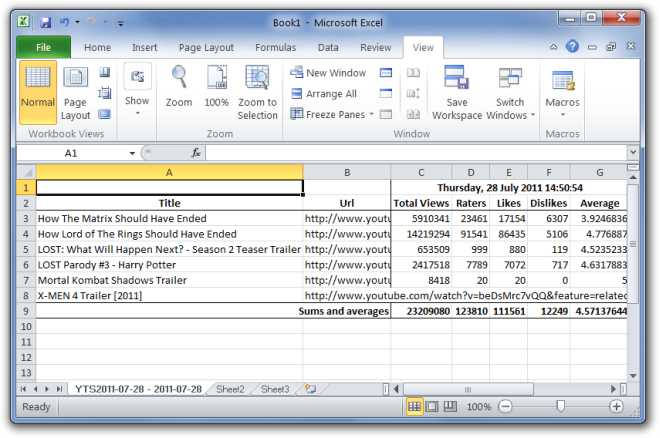This screenshot has height=438, width=660.
Task: Go to first sheet navigation arrow
Action: click(x=24, y=389)
